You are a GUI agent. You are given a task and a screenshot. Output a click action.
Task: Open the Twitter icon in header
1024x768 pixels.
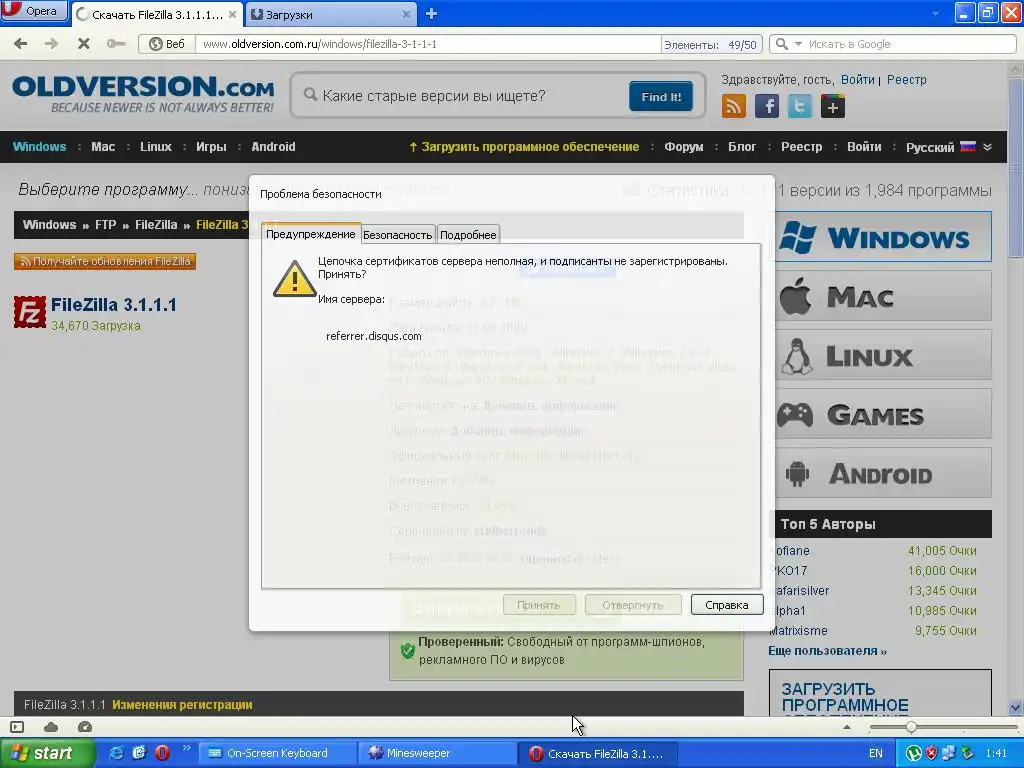(x=799, y=106)
